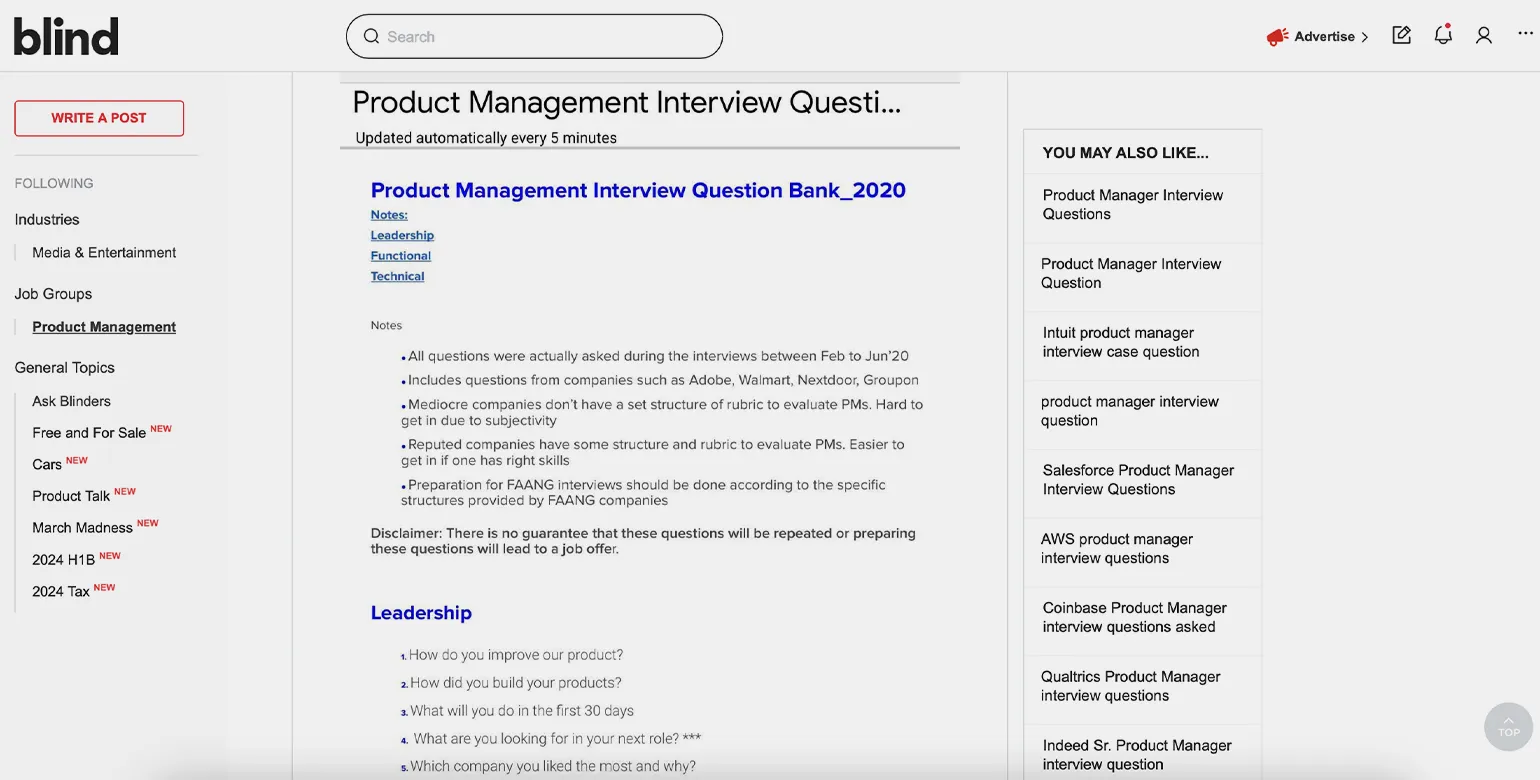Go to Media & Entertainment industry

click(x=104, y=253)
